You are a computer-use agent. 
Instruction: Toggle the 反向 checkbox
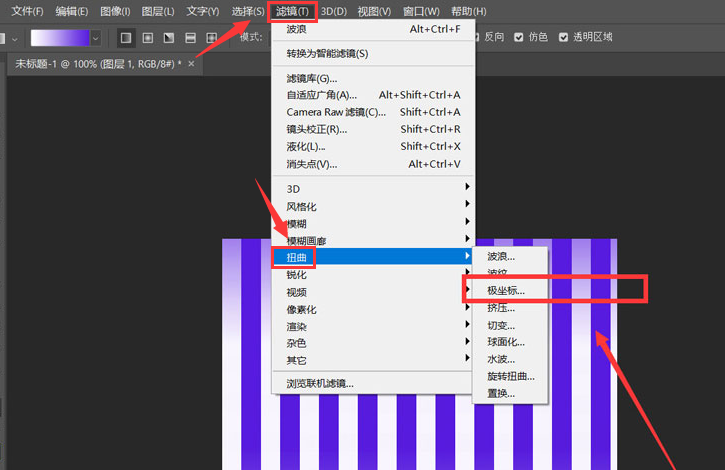(476, 37)
